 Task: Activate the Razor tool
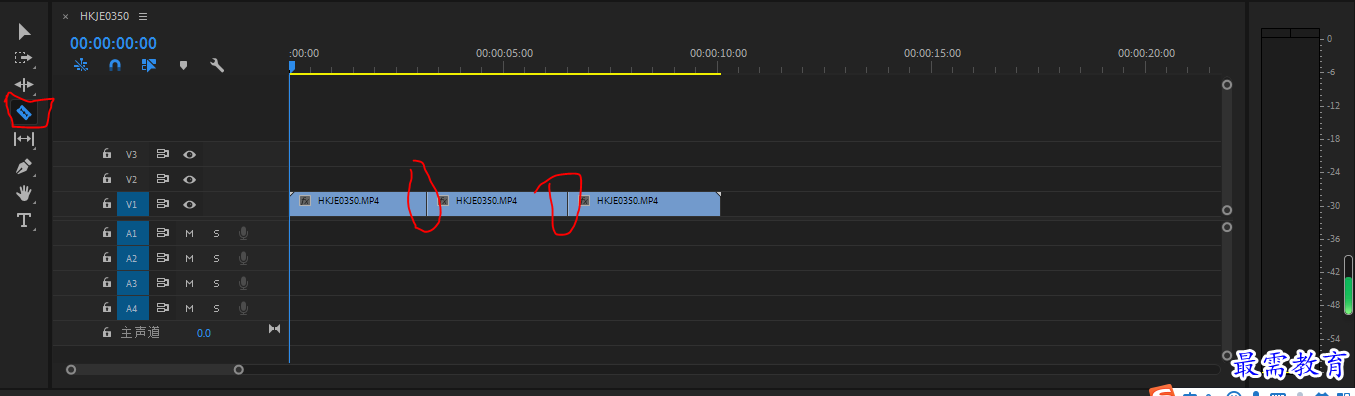(x=24, y=113)
